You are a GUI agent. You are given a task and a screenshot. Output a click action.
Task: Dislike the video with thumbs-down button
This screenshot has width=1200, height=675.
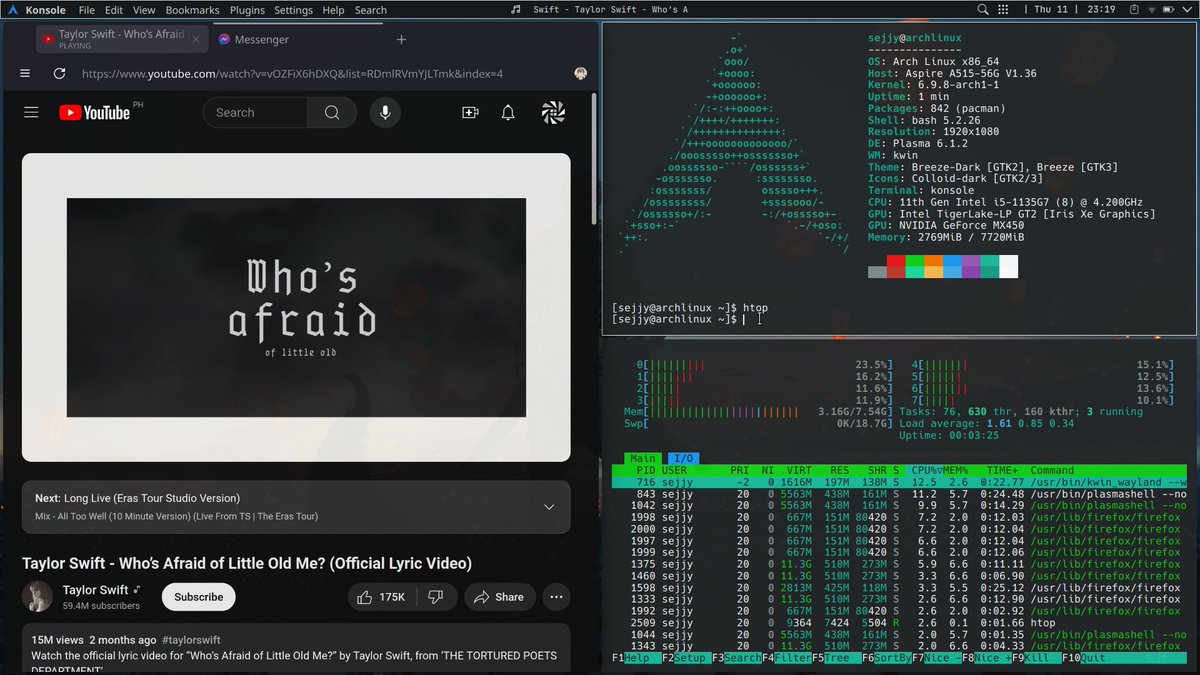(435, 597)
